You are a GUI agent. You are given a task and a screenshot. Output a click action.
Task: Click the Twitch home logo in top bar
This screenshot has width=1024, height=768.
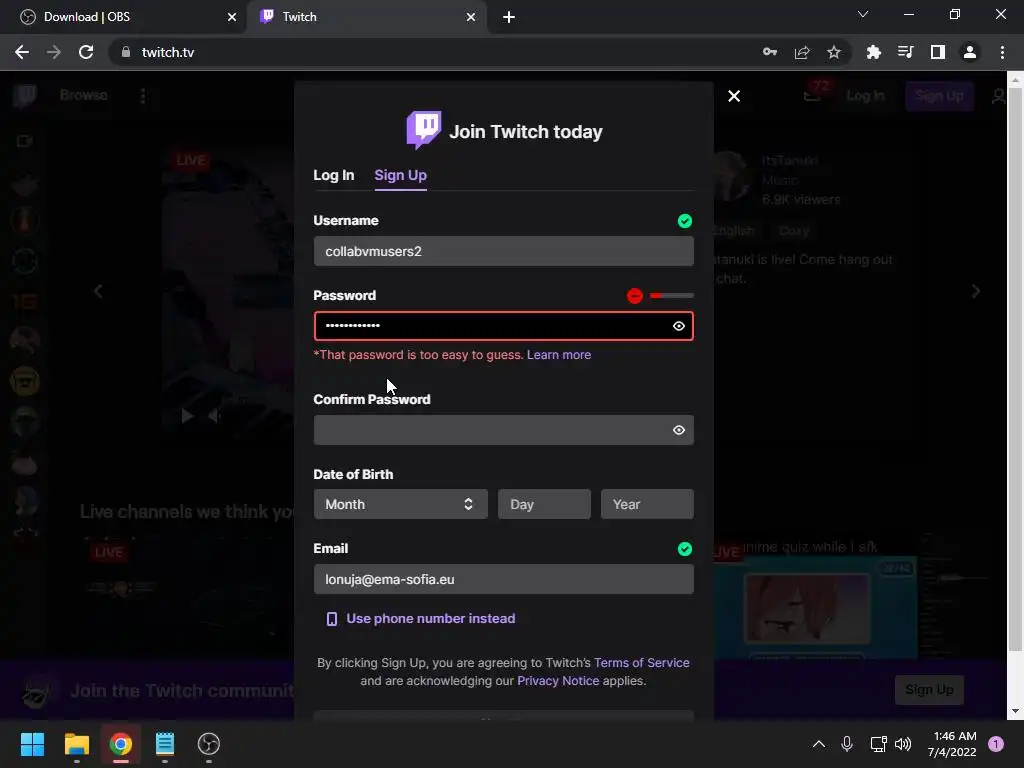(25, 96)
